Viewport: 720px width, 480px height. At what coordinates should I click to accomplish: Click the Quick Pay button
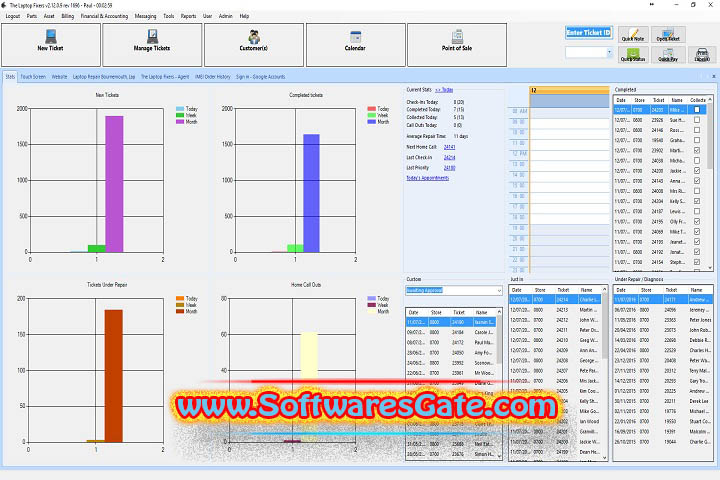668,55
